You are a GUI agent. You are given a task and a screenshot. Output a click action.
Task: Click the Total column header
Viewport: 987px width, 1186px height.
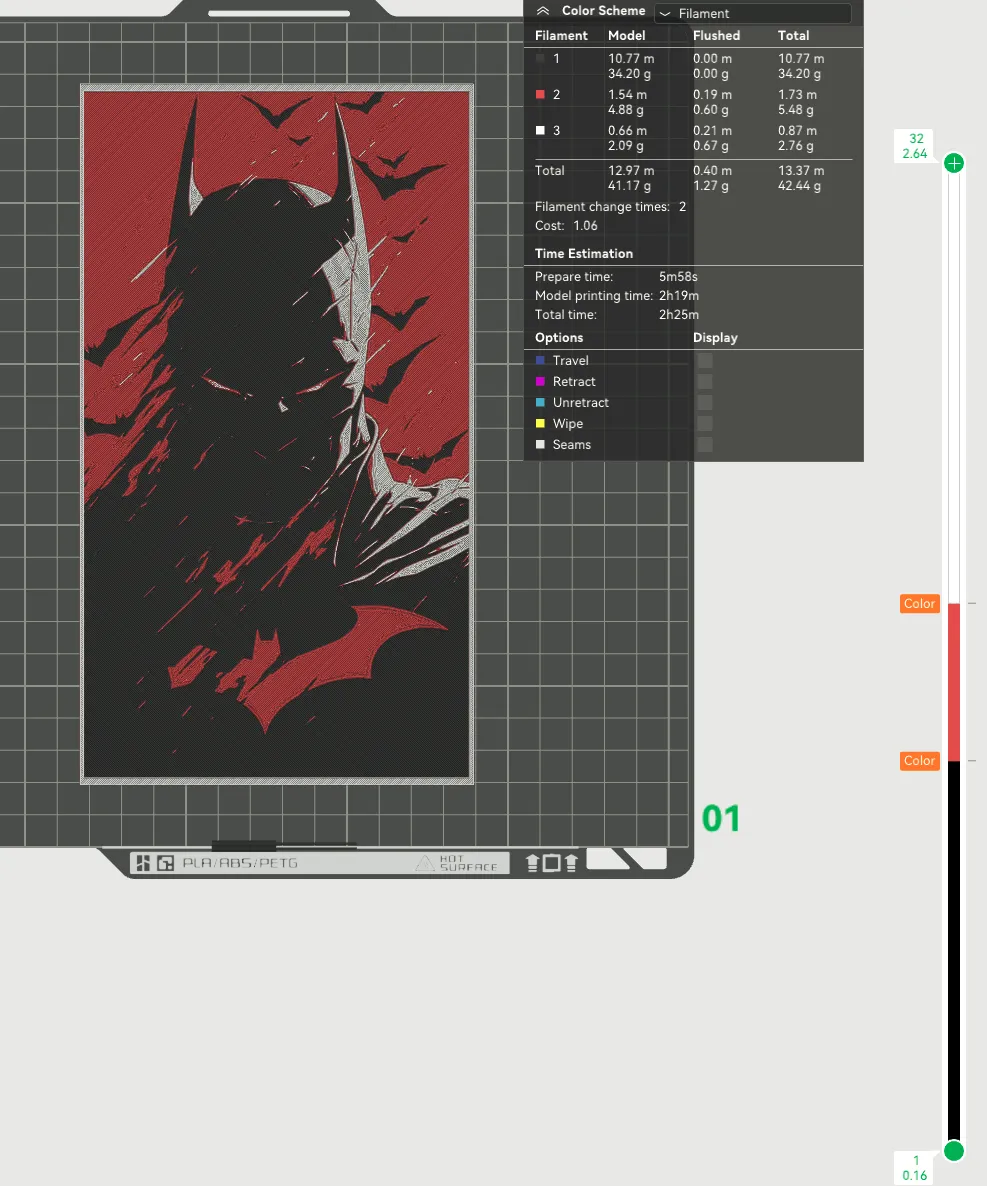(x=793, y=36)
